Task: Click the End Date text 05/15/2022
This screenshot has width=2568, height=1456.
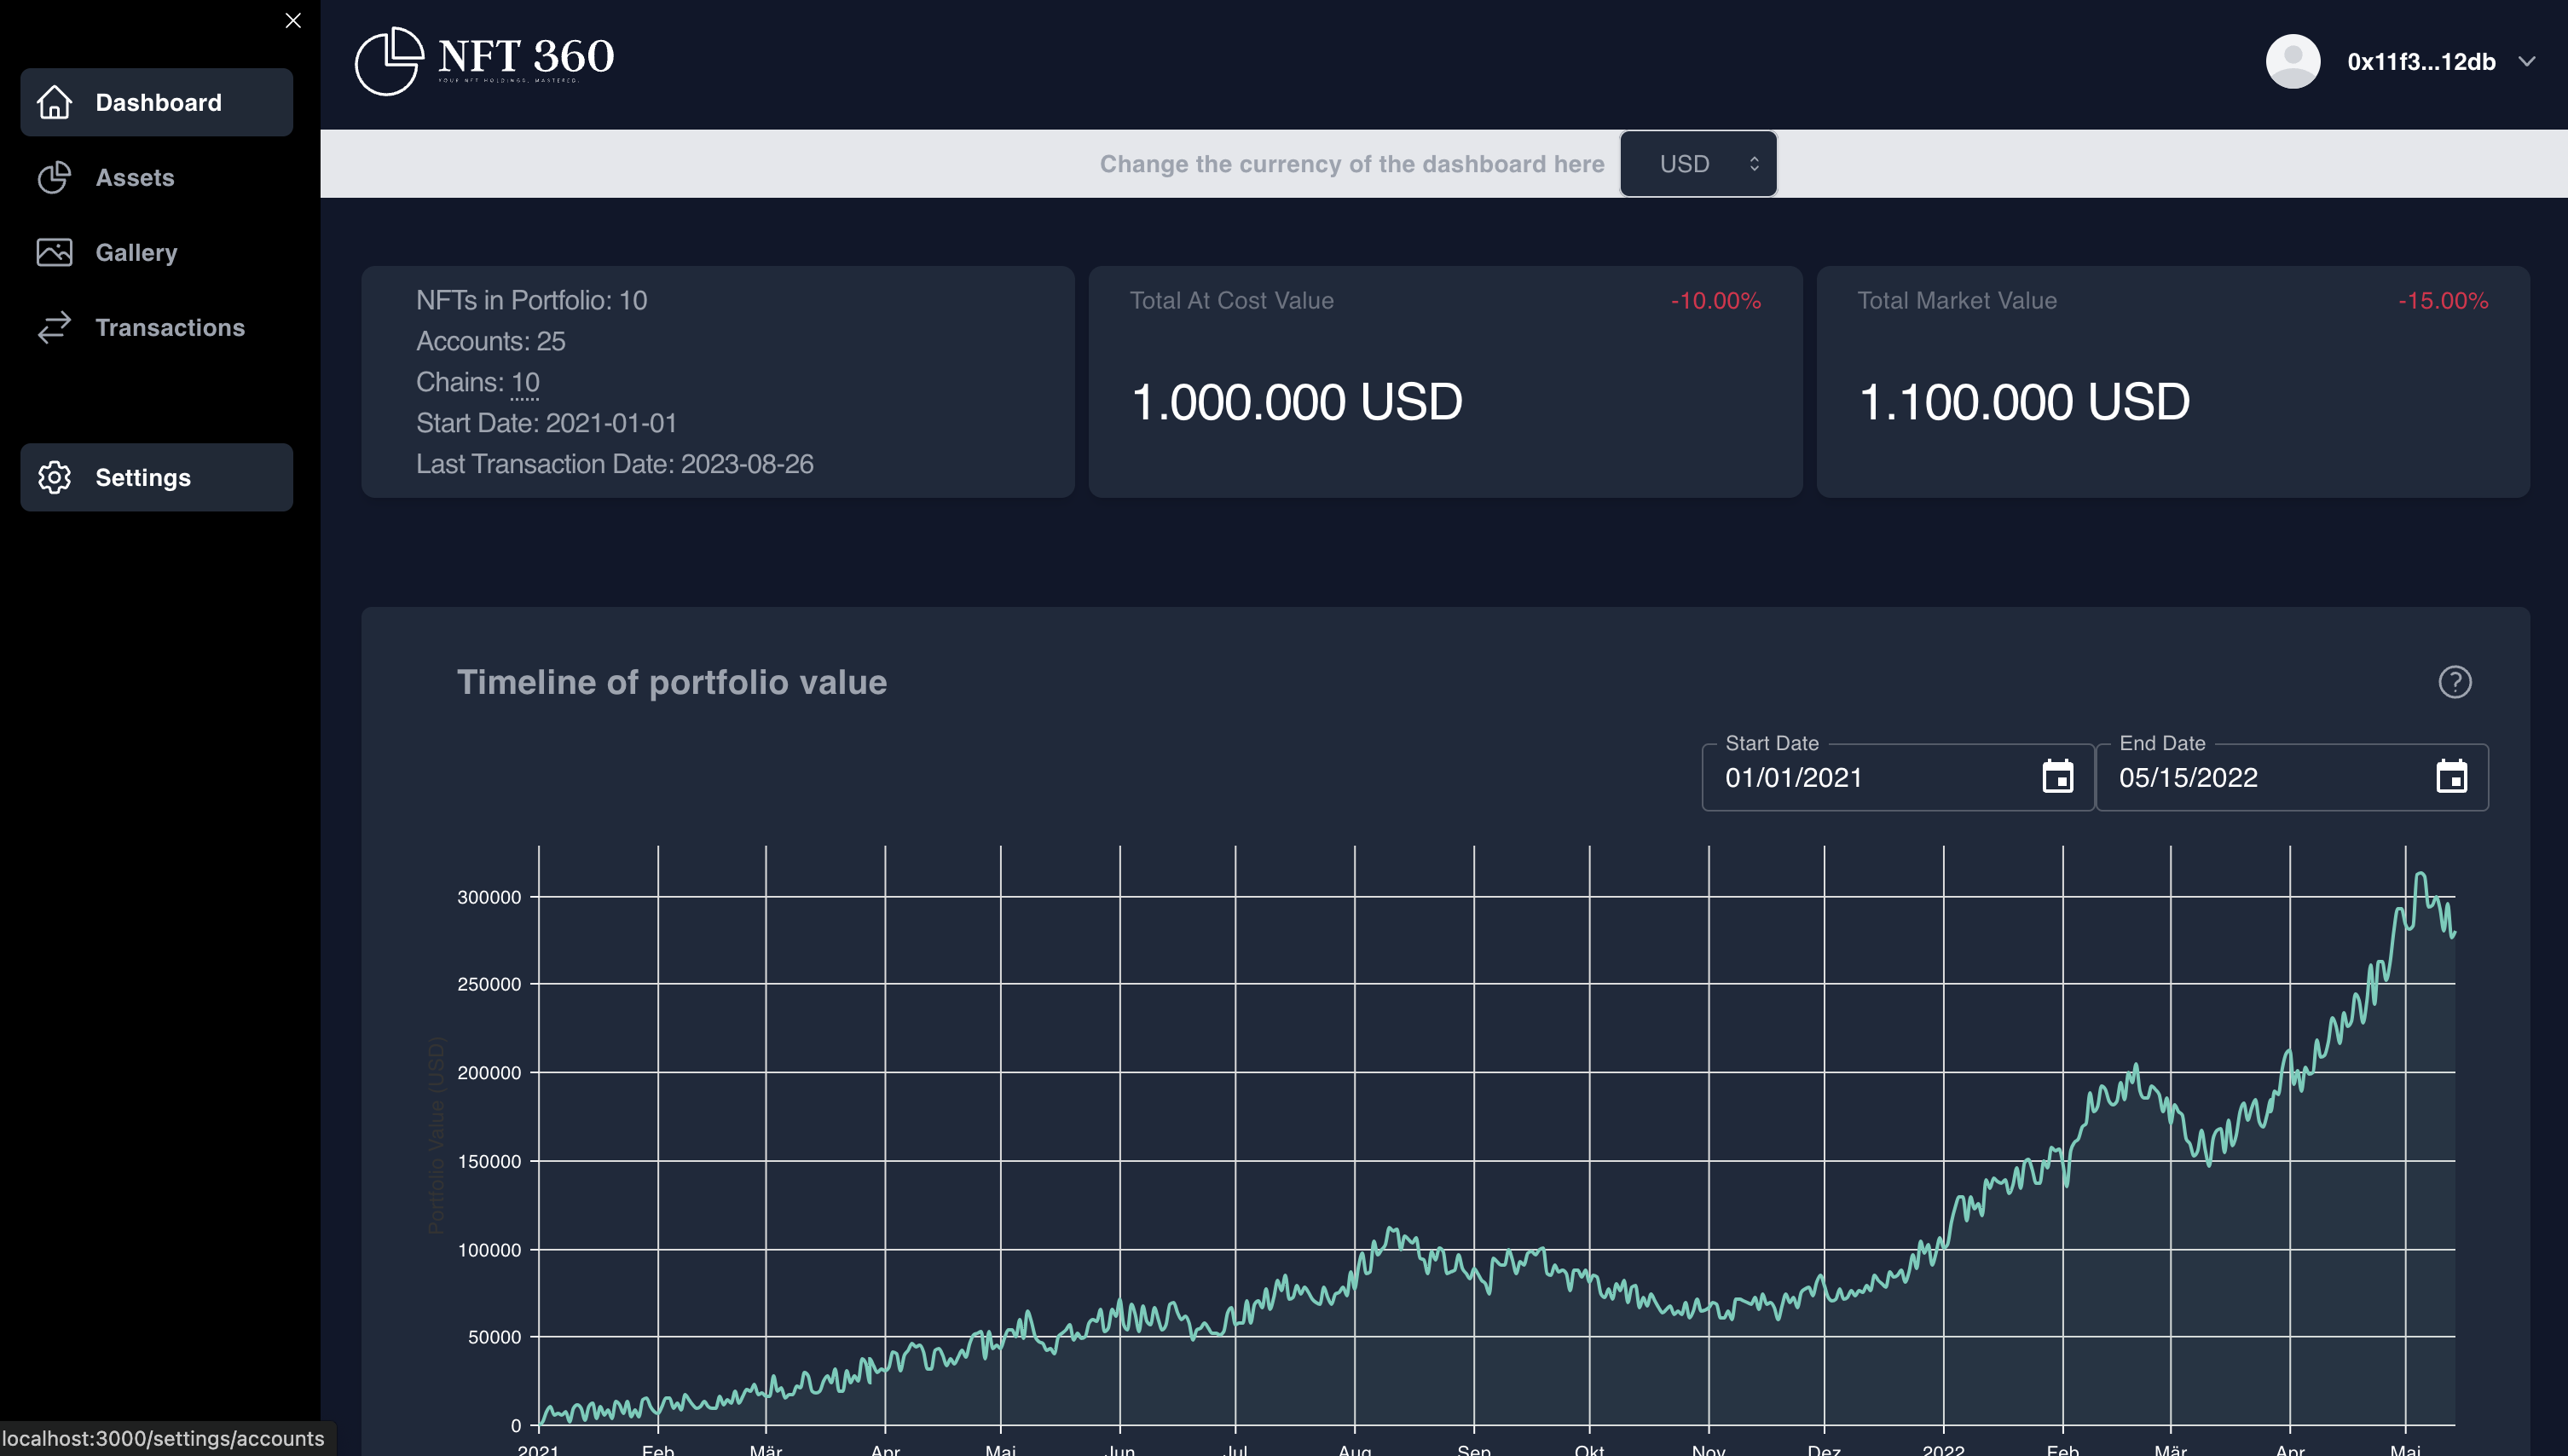Action: click(2188, 778)
